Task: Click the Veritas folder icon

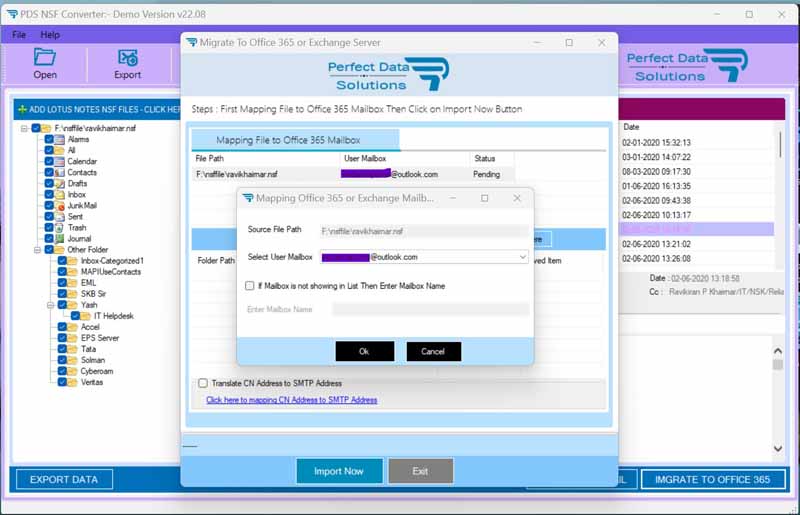Action: [72, 382]
